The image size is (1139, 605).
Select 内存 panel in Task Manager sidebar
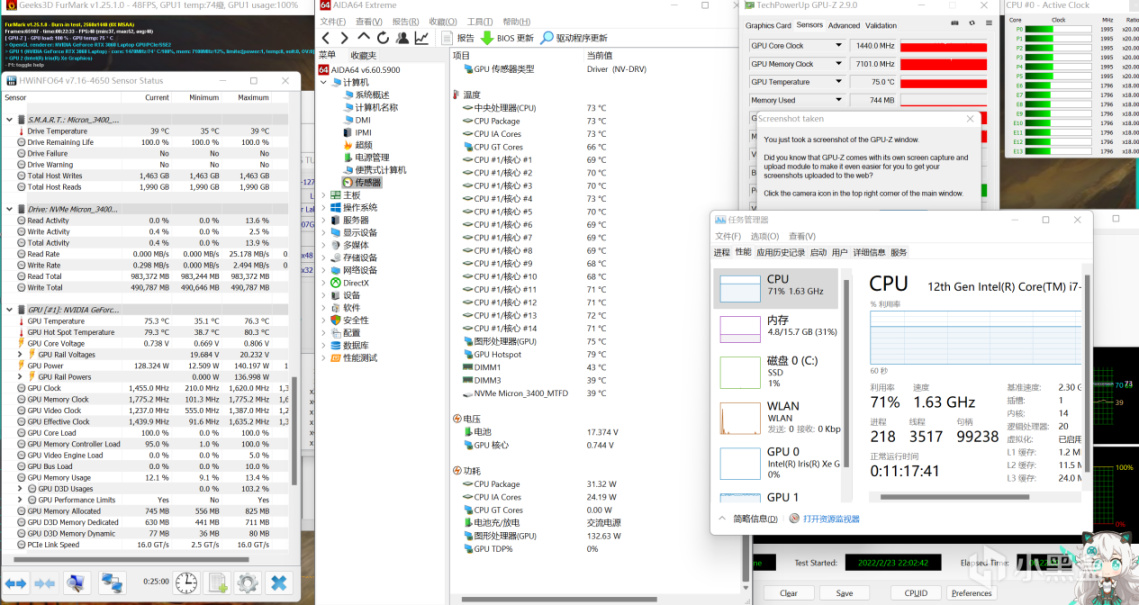(x=777, y=327)
